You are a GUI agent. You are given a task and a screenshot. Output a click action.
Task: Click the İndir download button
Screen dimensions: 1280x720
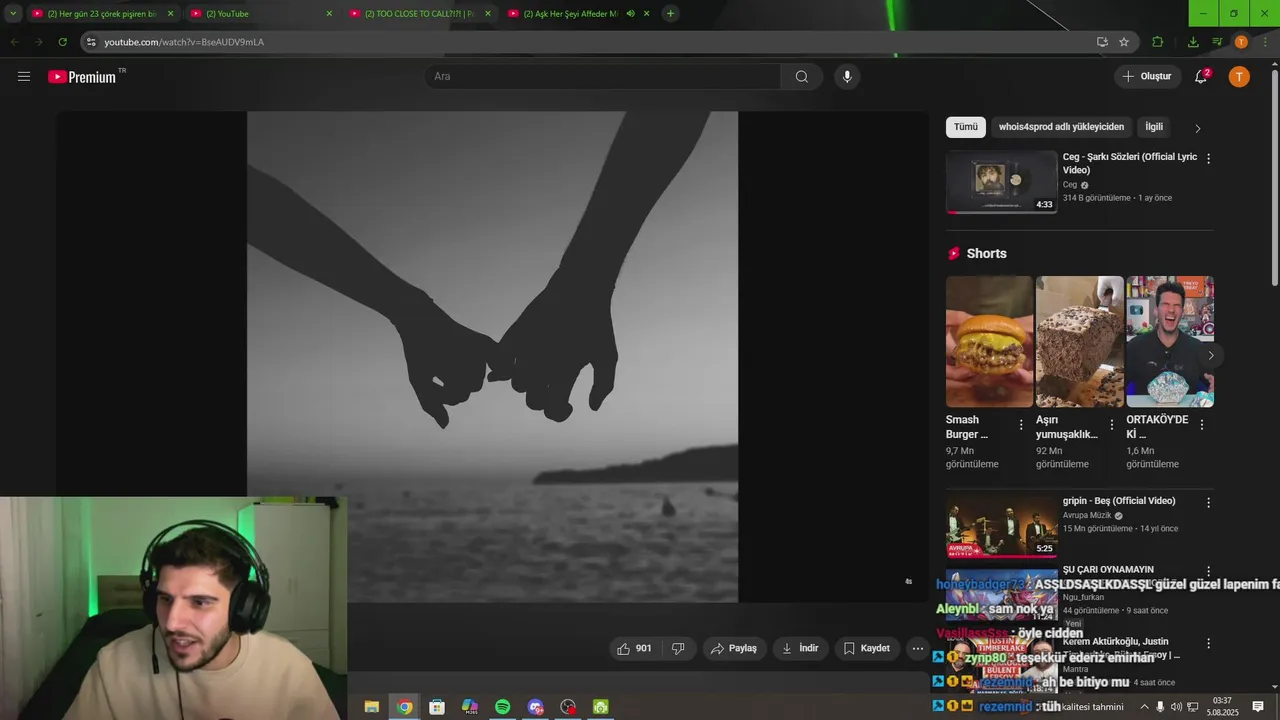pyautogui.click(x=800, y=648)
